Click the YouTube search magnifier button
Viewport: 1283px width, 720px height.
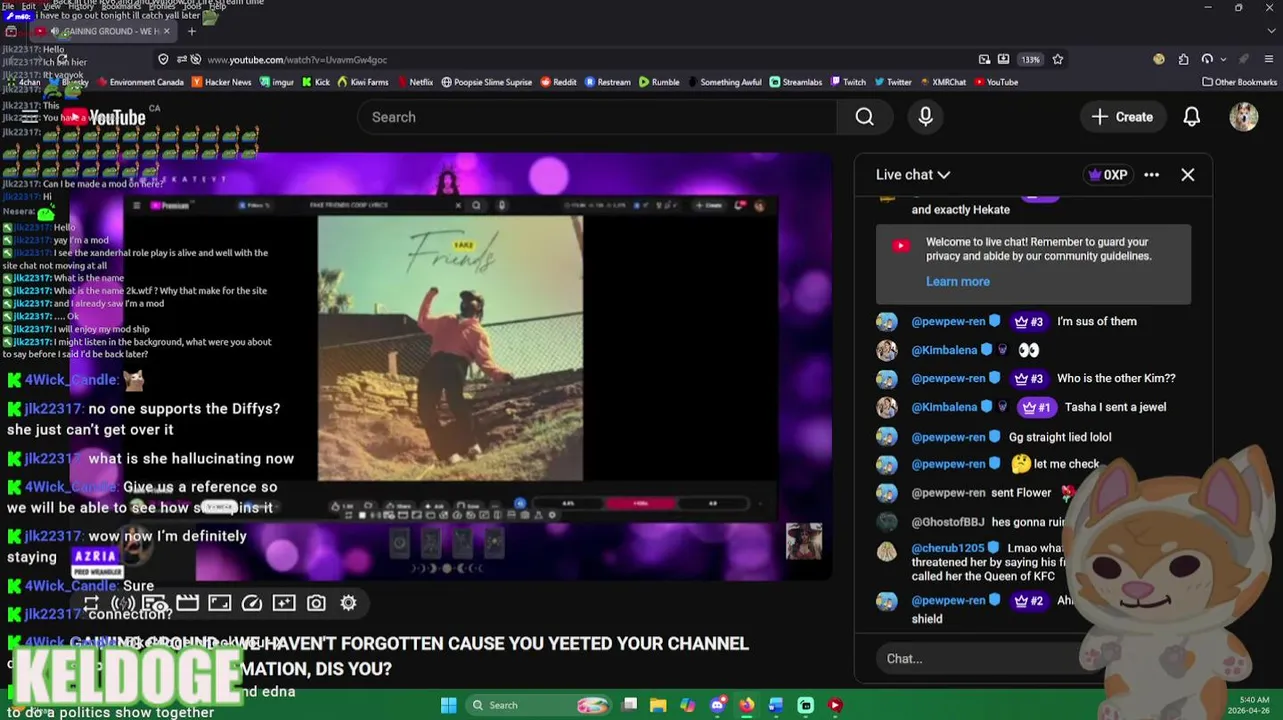pyautogui.click(x=864, y=117)
